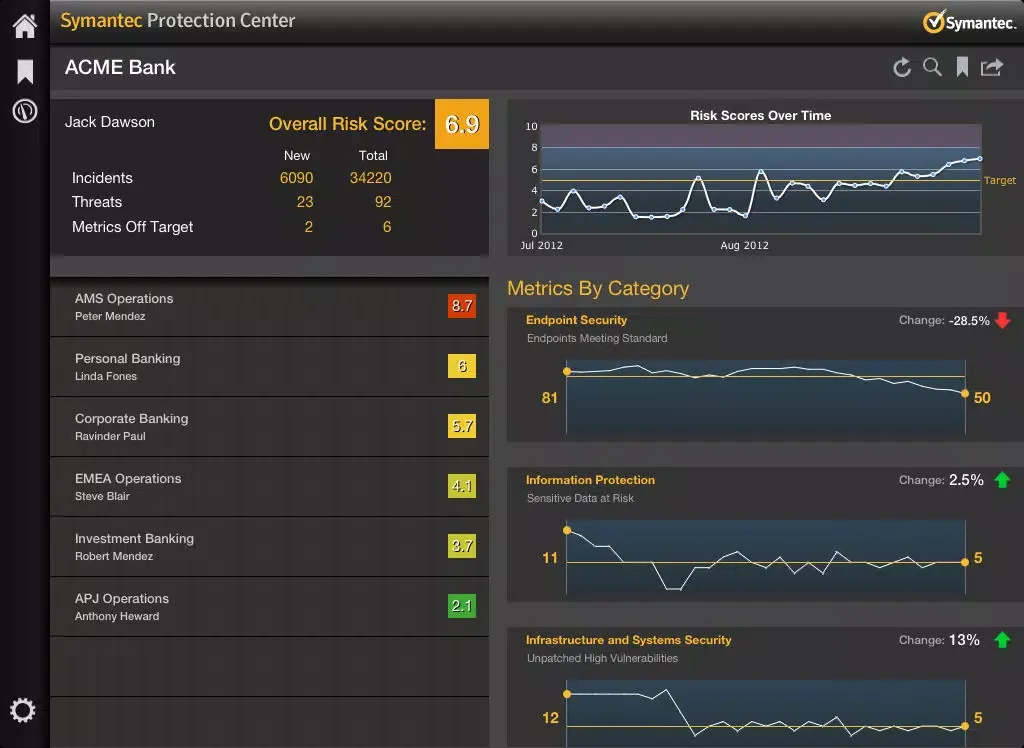Click the 2.5% change value
The width and height of the screenshot is (1024, 748).
966,480
